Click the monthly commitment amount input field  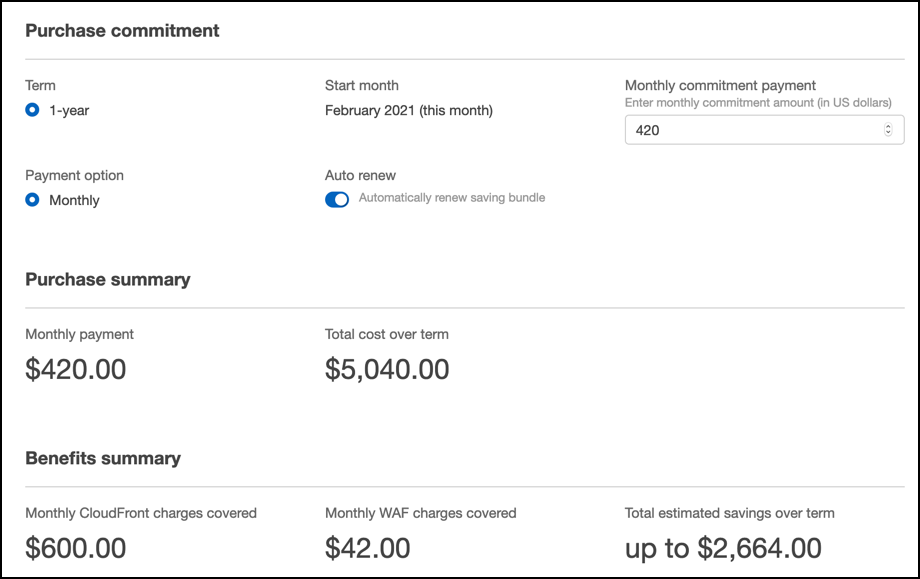pos(750,129)
